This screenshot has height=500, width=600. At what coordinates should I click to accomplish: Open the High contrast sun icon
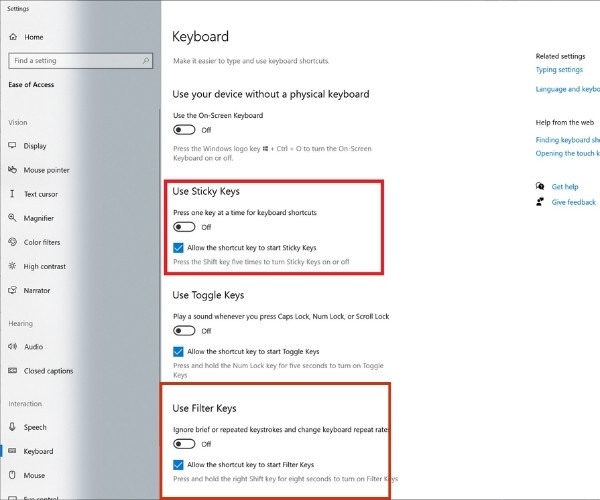point(12,266)
